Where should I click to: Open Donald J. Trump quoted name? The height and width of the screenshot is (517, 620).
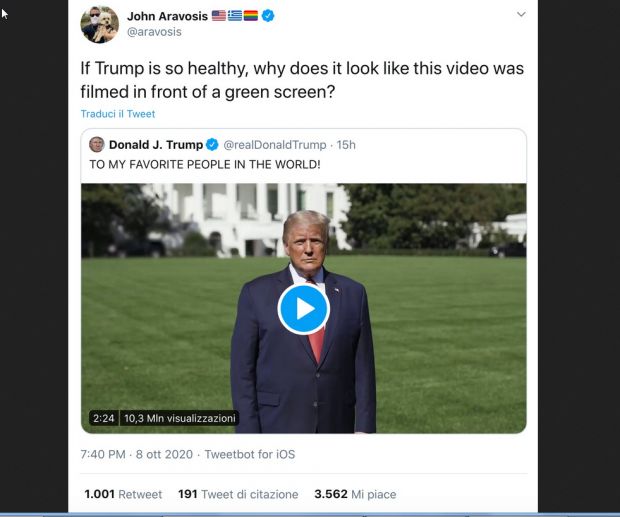(x=156, y=145)
